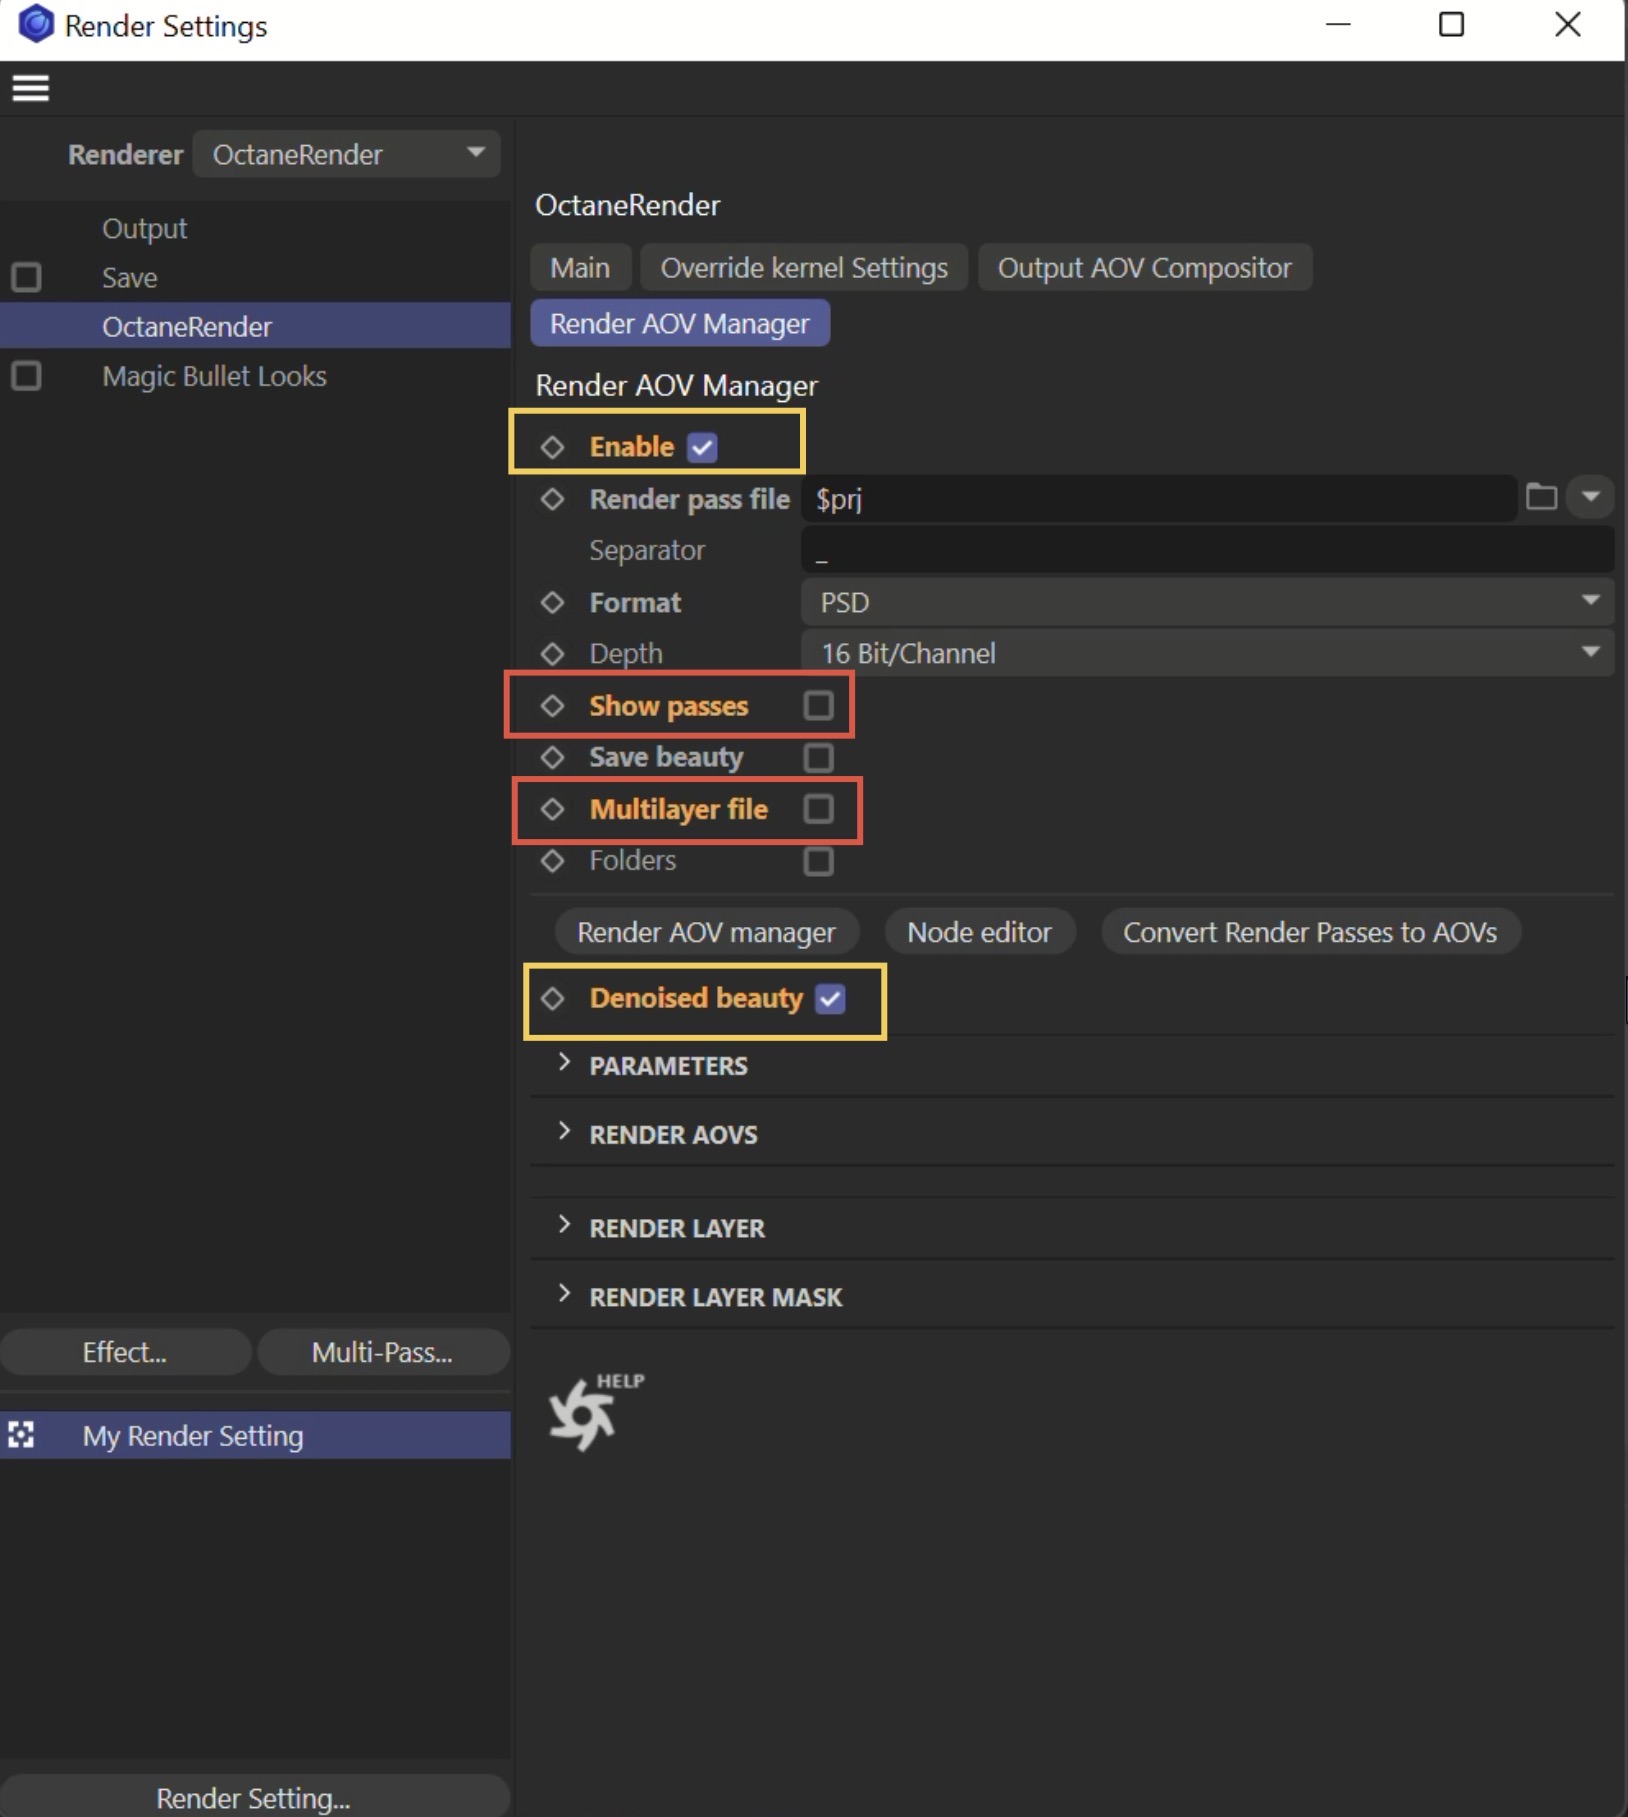Enable the Folders checkbox
Image resolution: width=1628 pixels, height=1817 pixels.
(818, 861)
